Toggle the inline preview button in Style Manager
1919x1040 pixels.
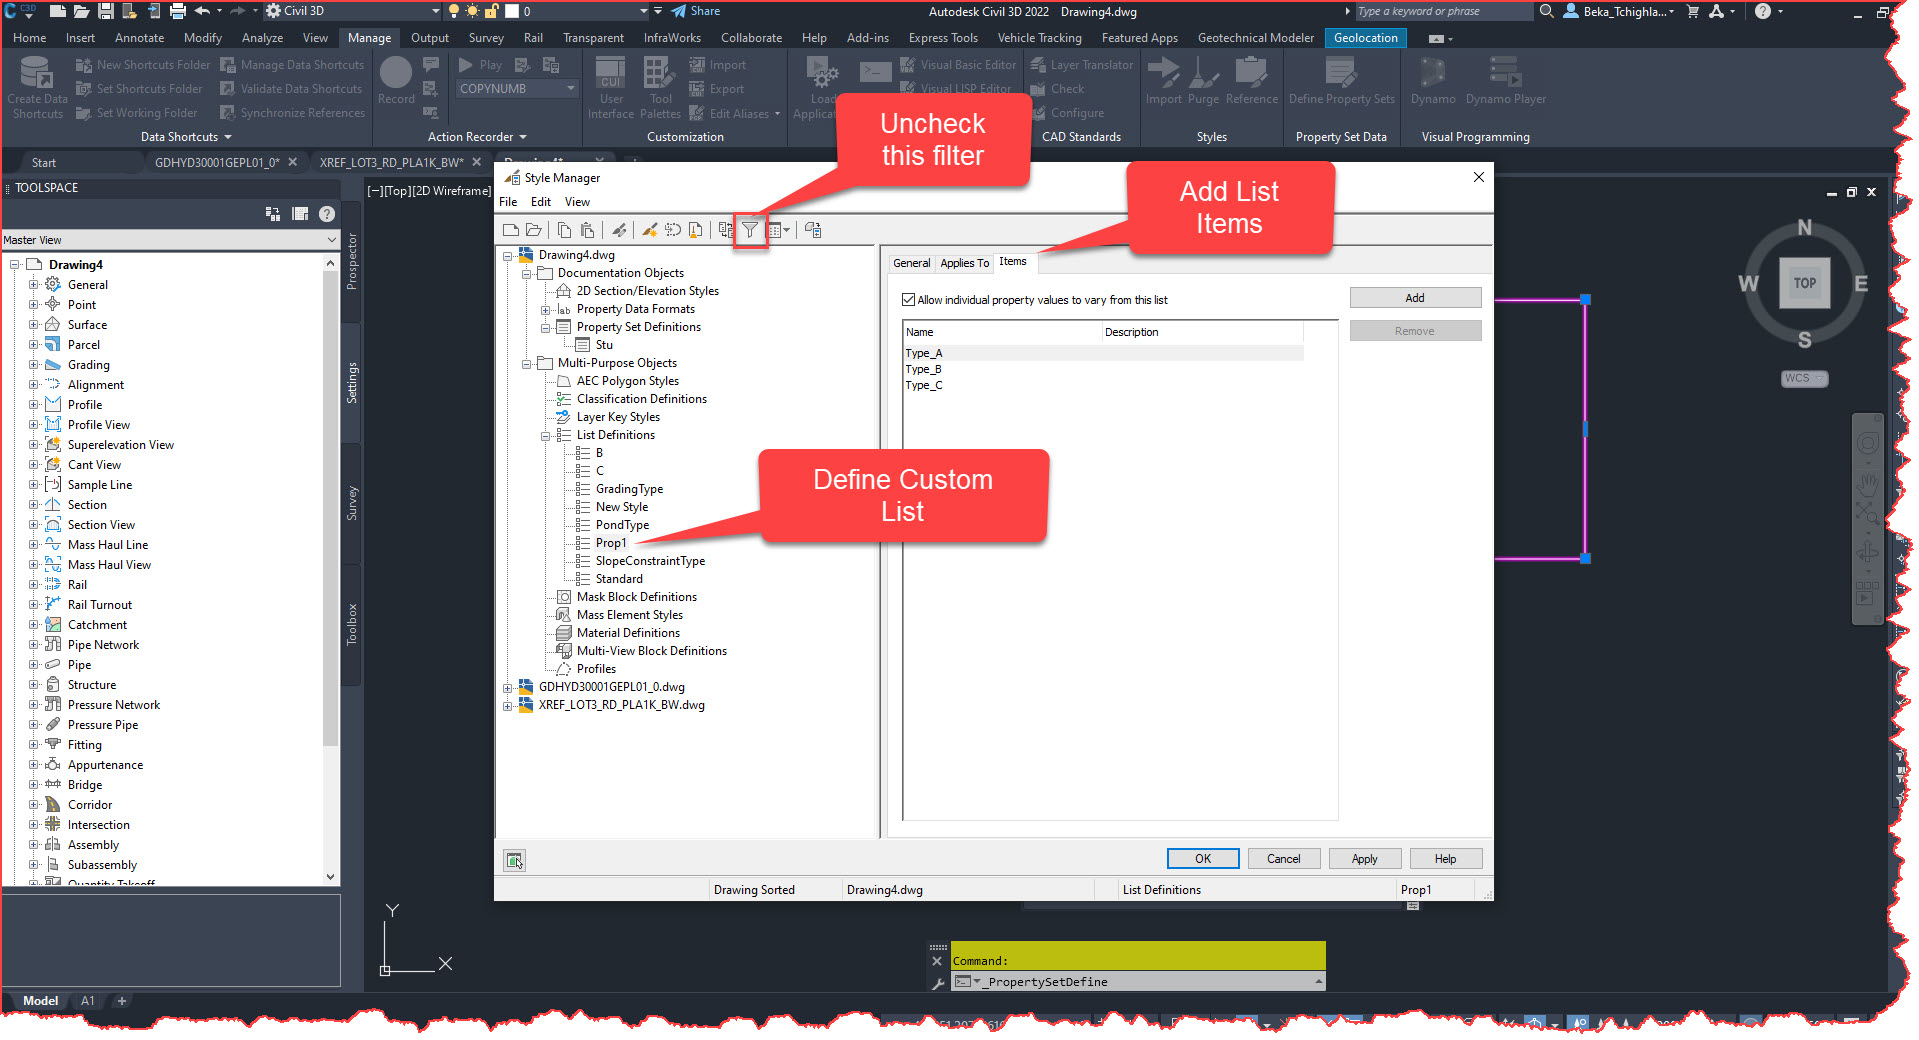pyautogui.click(x=514, y=859)
